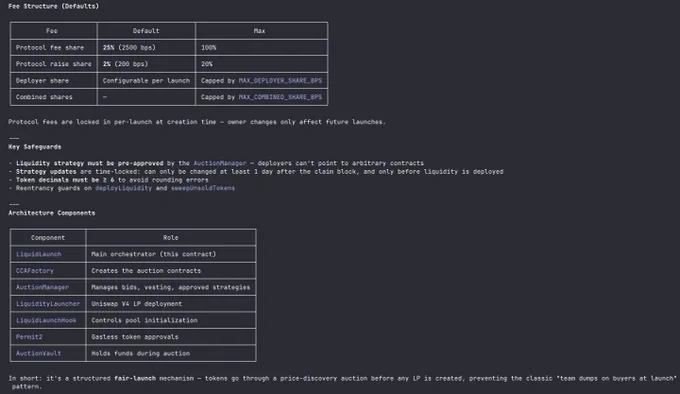The height and width of the screenshot is (394, 680).
Task: Click the 'In short: it's a structured' summary line
Action: click(x=342, y=382)
